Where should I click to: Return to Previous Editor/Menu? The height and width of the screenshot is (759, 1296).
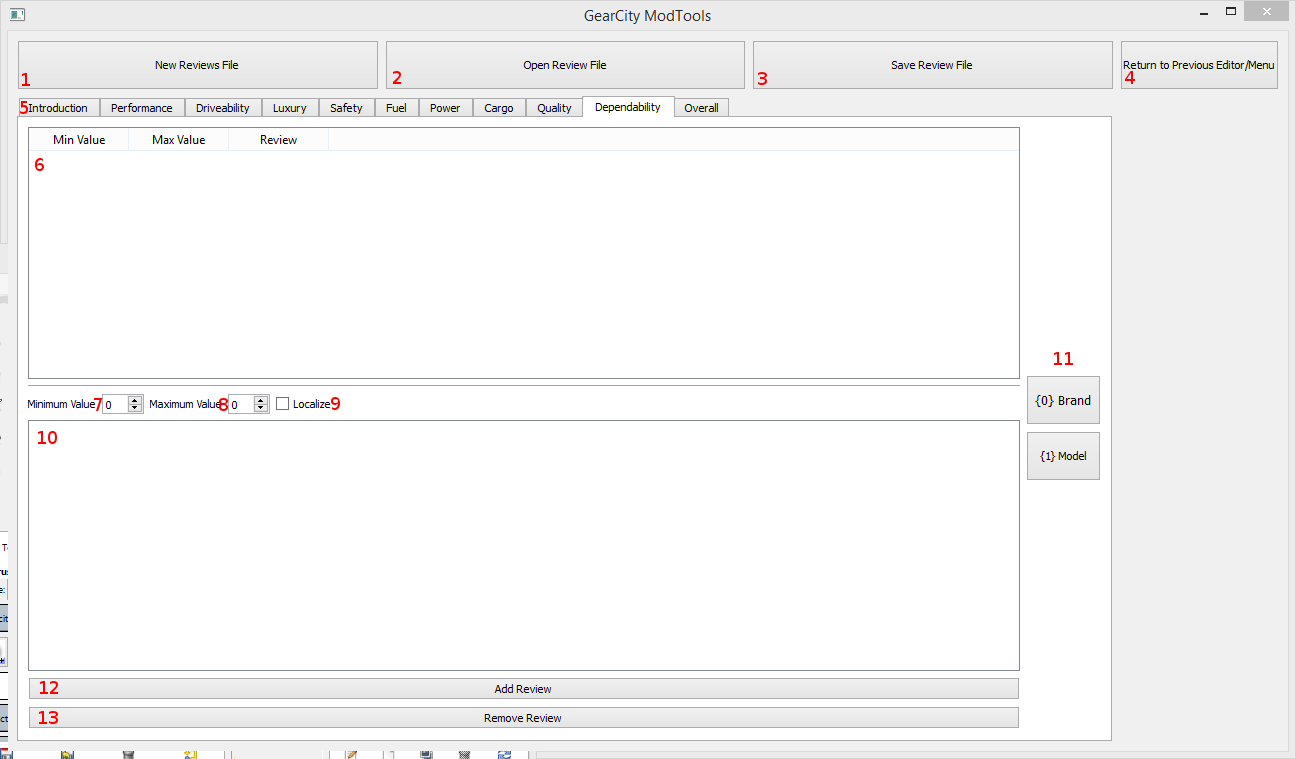pyautogui.click(x=1199, y=65)
